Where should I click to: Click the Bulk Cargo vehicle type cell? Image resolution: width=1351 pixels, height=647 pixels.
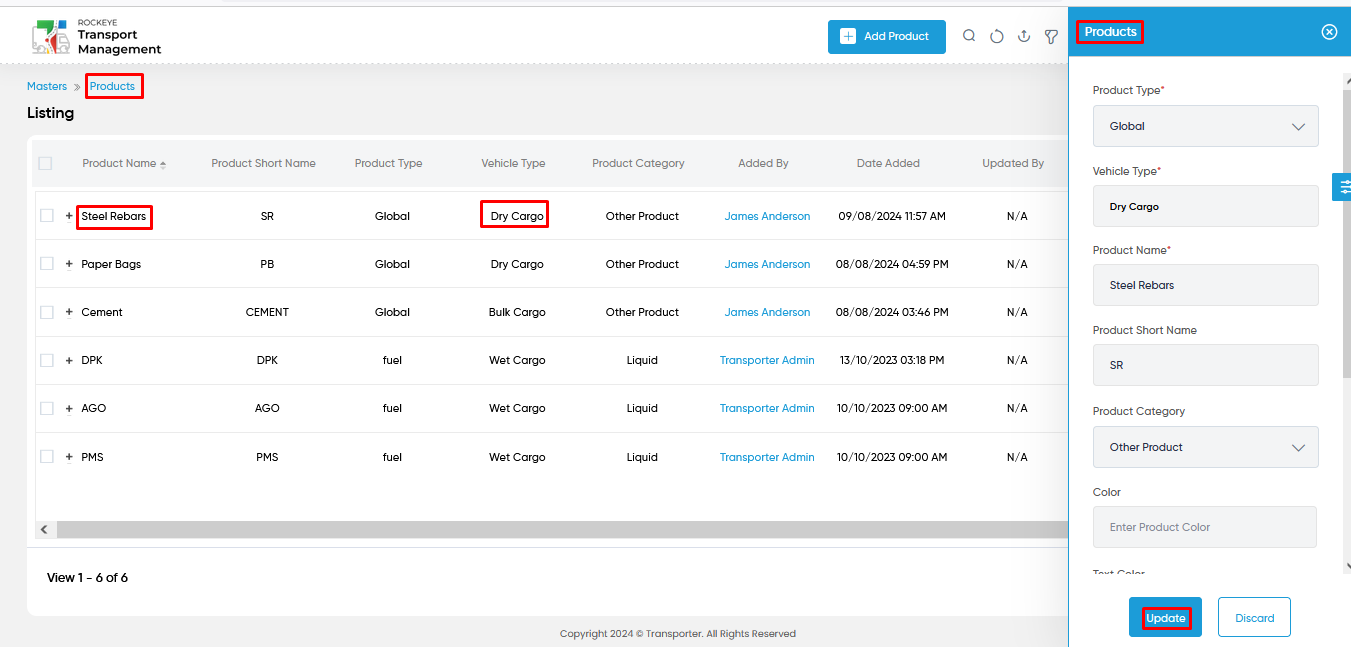pyautogui.click(x=517, y=312)
